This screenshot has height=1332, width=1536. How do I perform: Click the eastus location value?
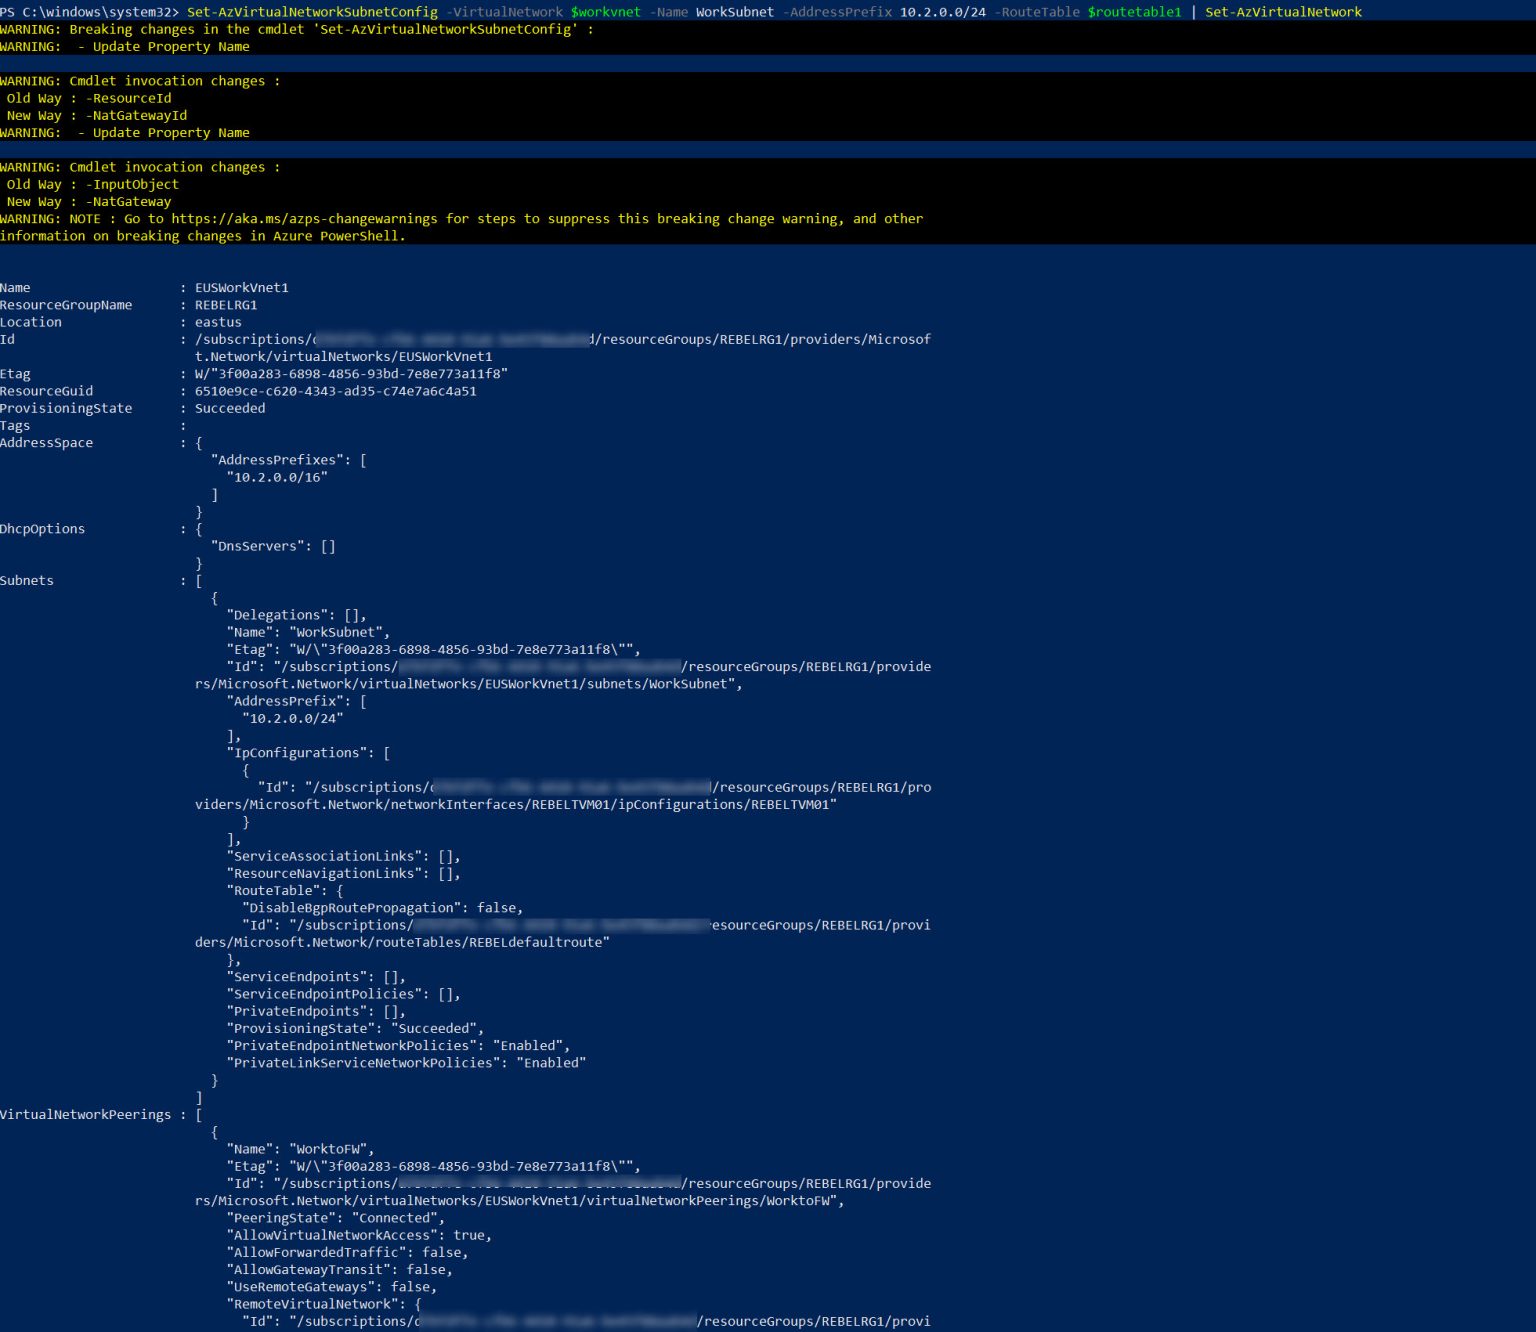pos(216,322)
